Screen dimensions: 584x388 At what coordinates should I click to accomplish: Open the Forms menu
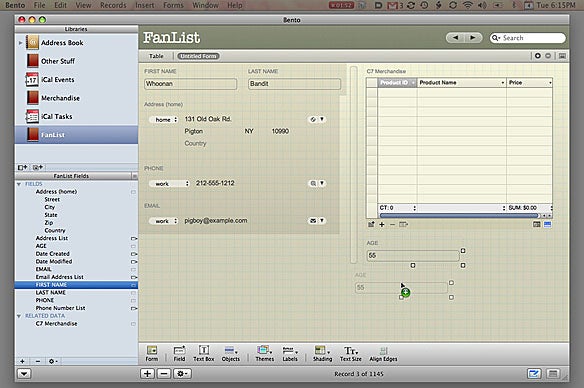173,5
